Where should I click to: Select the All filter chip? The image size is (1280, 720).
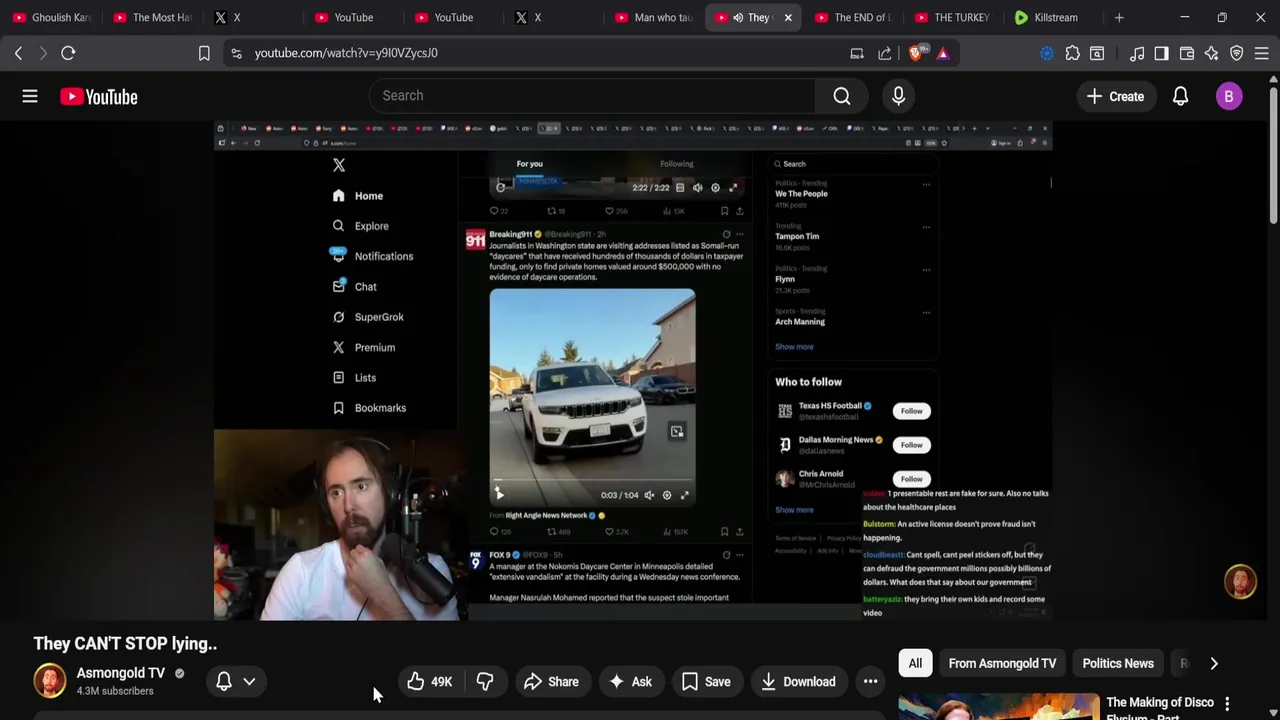[915, 663]
